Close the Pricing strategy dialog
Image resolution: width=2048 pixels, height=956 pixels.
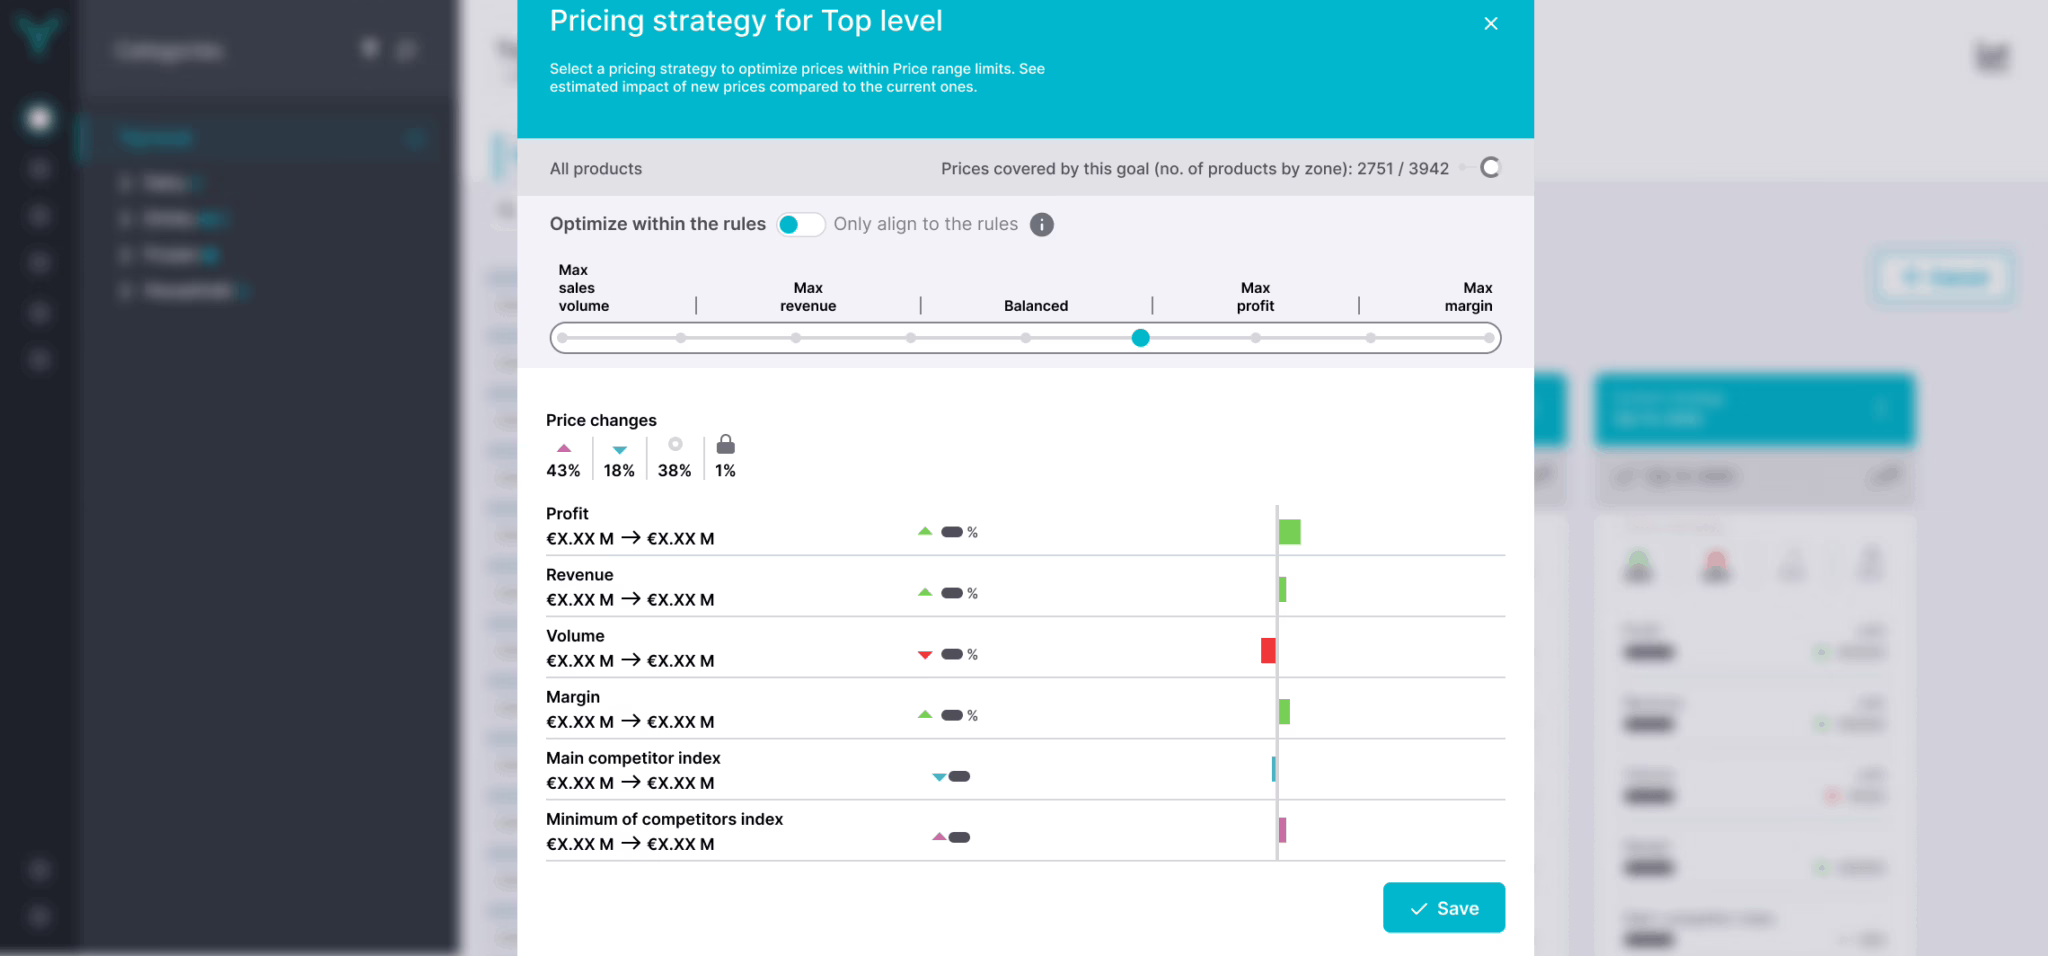pos(1490,23)
